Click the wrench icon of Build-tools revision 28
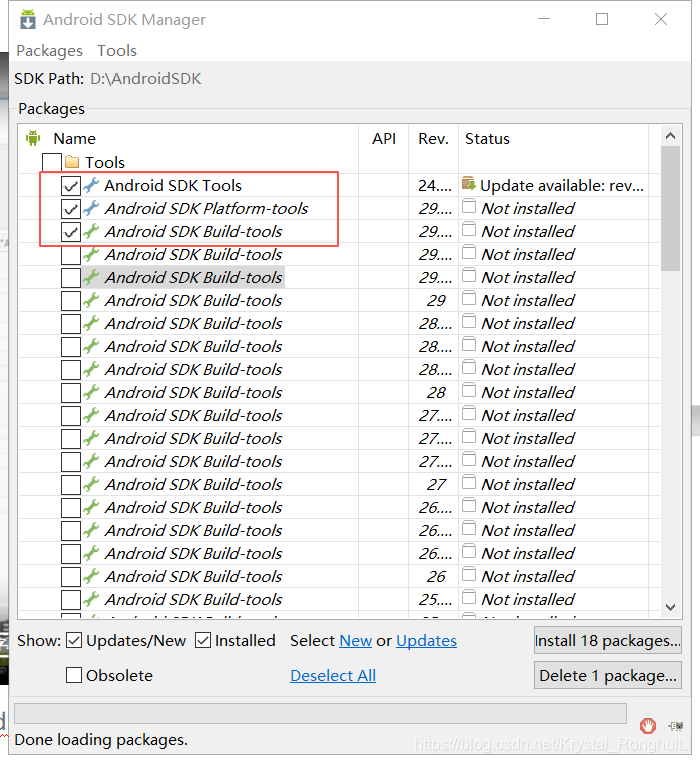This screenshot has width=700, height=763. 91,392
